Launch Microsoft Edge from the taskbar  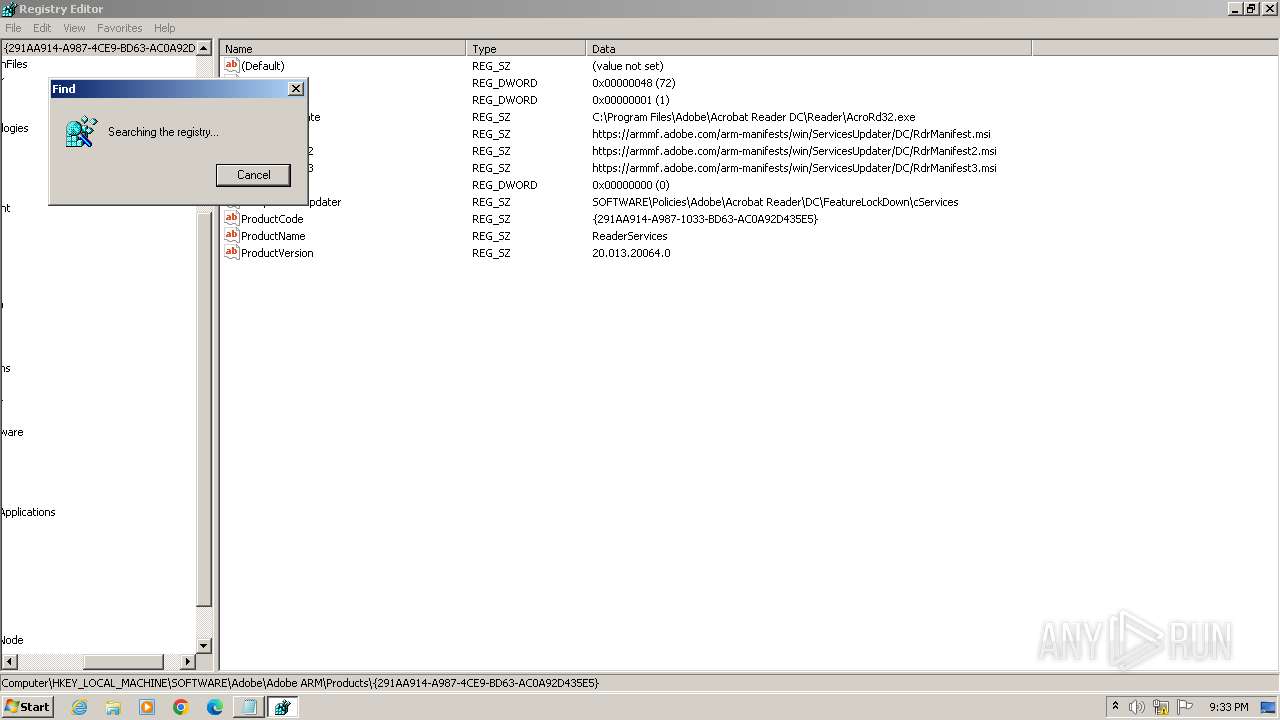215,707
